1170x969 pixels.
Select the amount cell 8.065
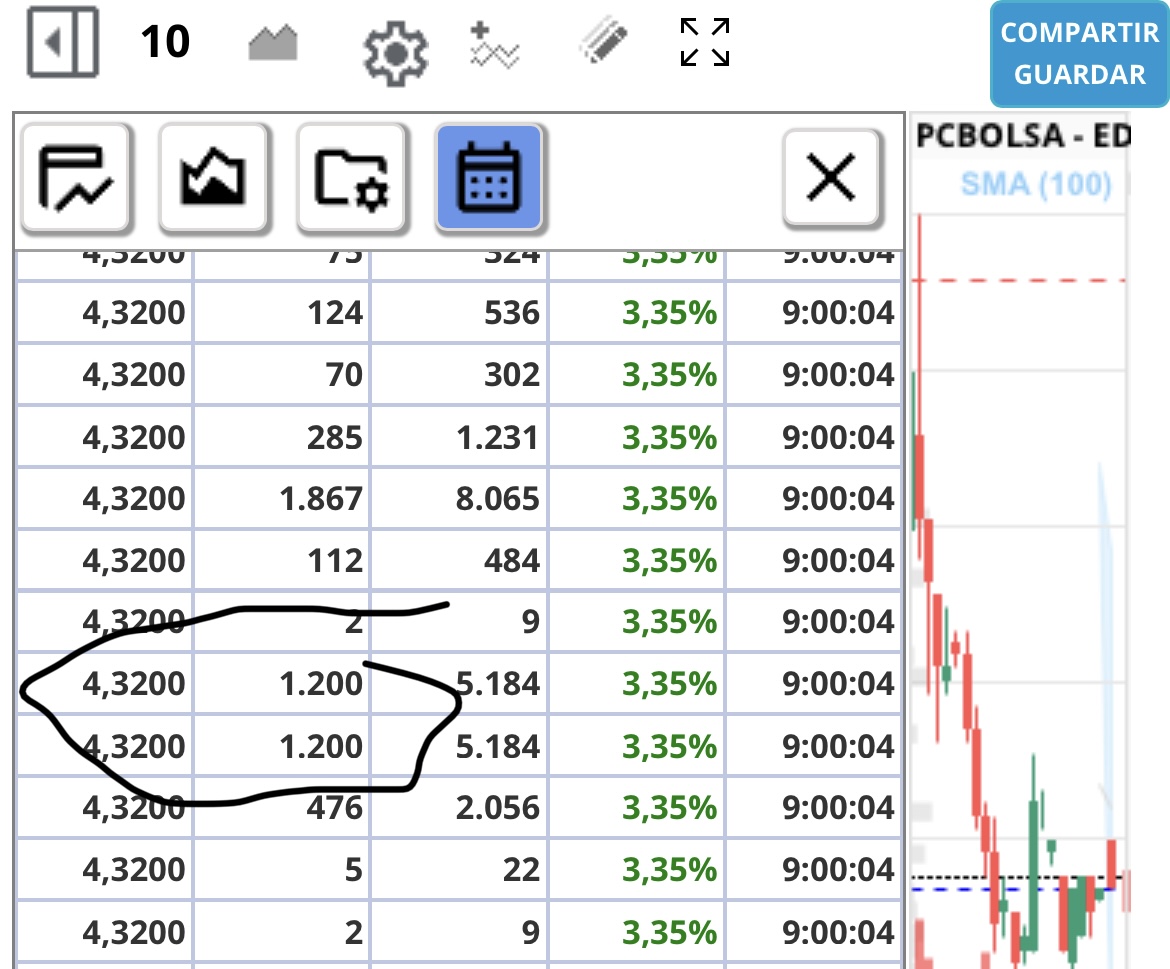(460, 498)
